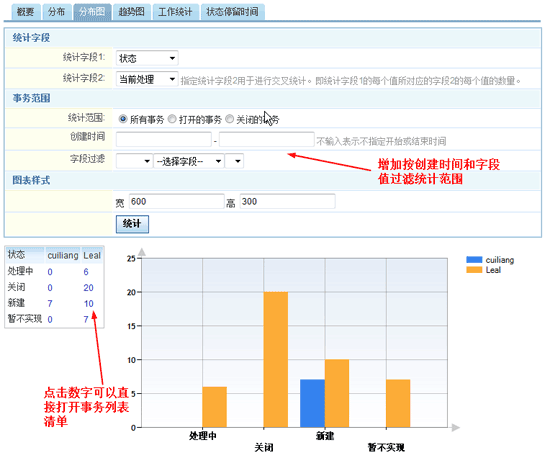Click the 事务范围 section header
This screenshot has height=458, width=550.
point(31,98)
